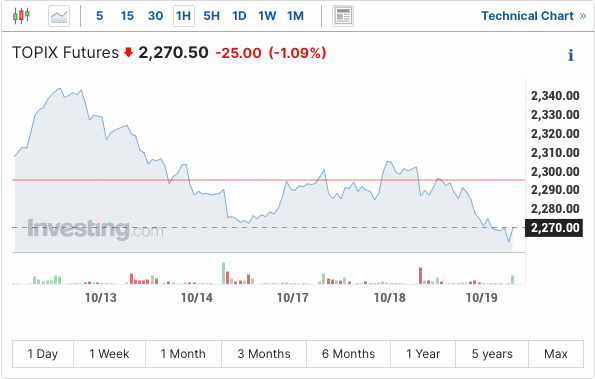Screen dimensions: 595x379
Task: Show the 1 Month range
Action: (x=183, y=354)
